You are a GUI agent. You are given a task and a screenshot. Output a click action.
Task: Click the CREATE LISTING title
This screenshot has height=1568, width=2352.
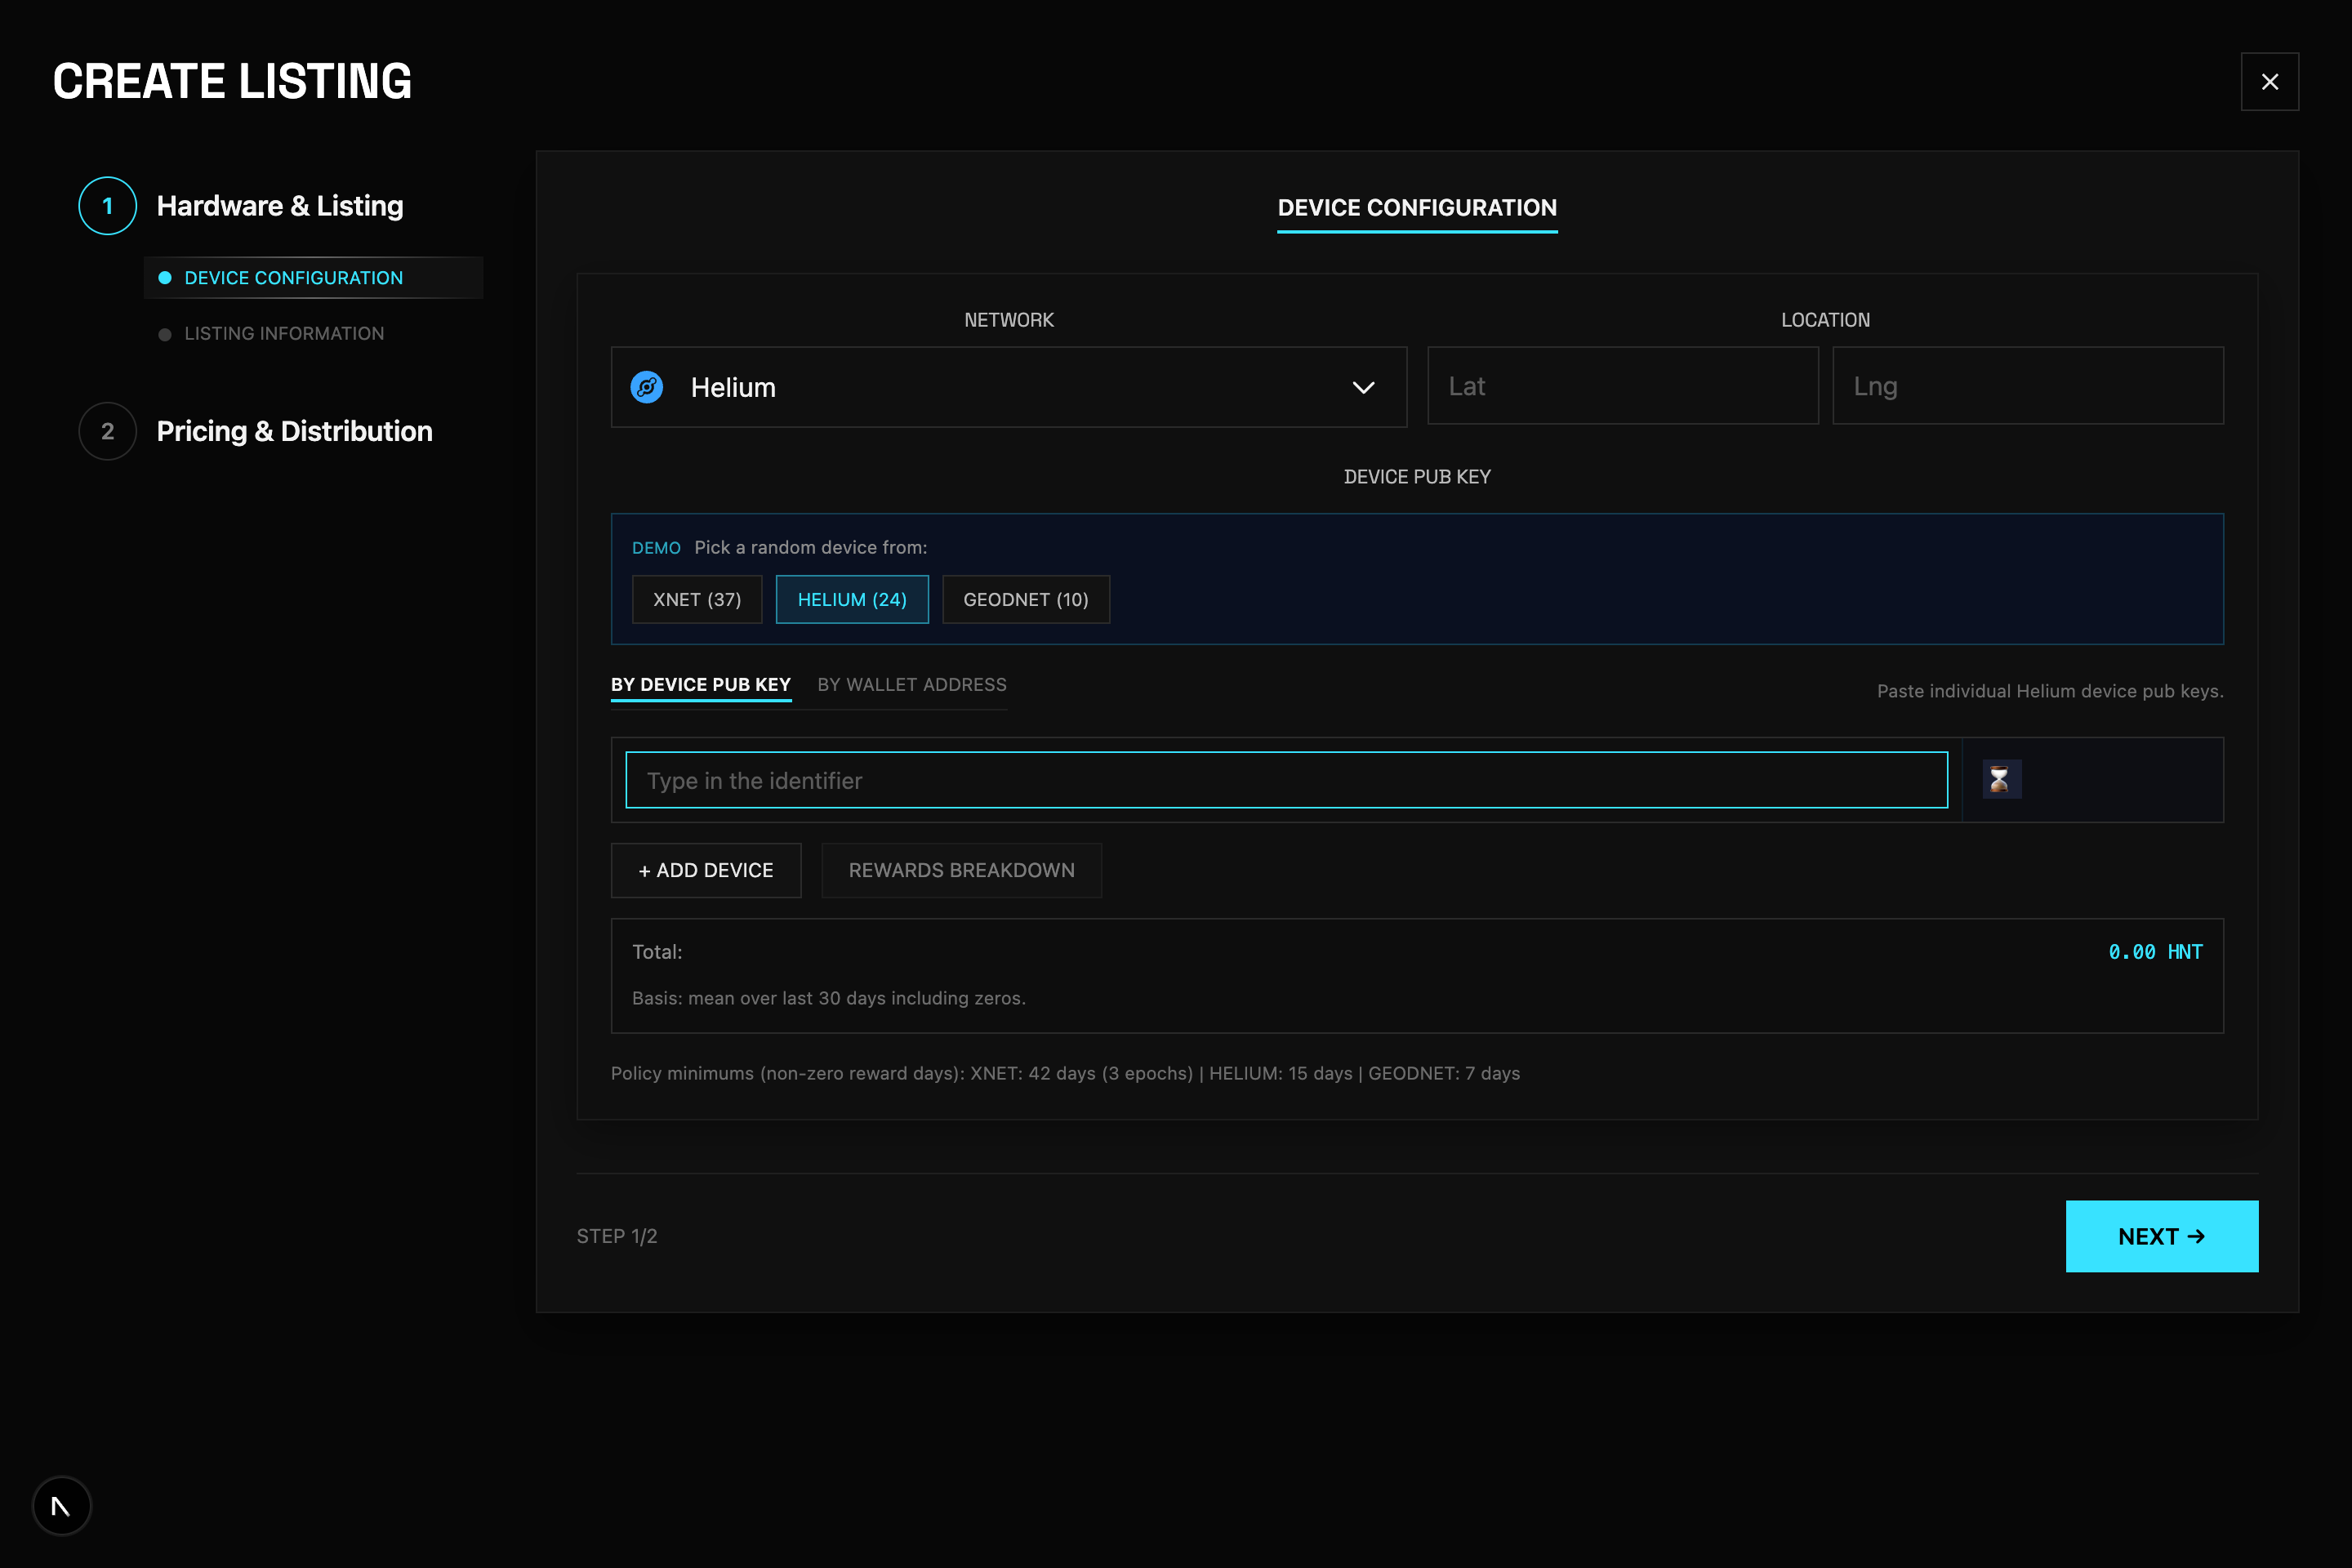[232, 81]
